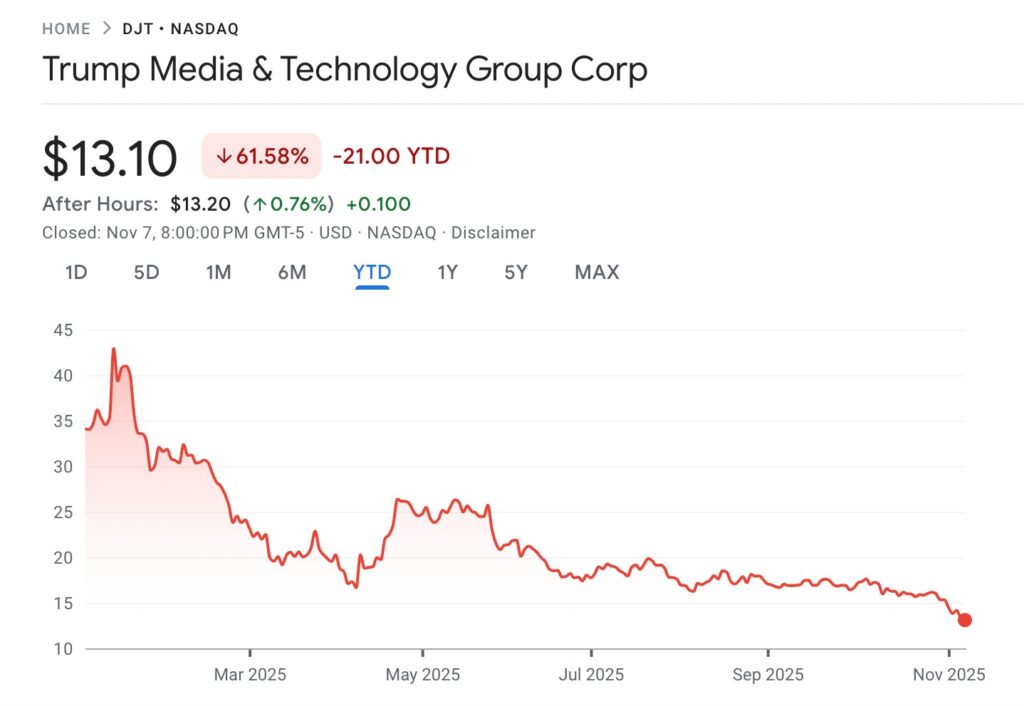
Task: Select the YTD tab
Action: pyautogui.click(x=371, y=272)
